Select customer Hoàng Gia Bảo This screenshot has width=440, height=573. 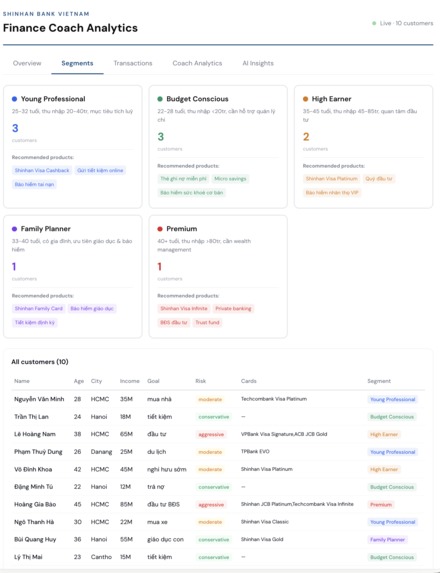[35, 504]
